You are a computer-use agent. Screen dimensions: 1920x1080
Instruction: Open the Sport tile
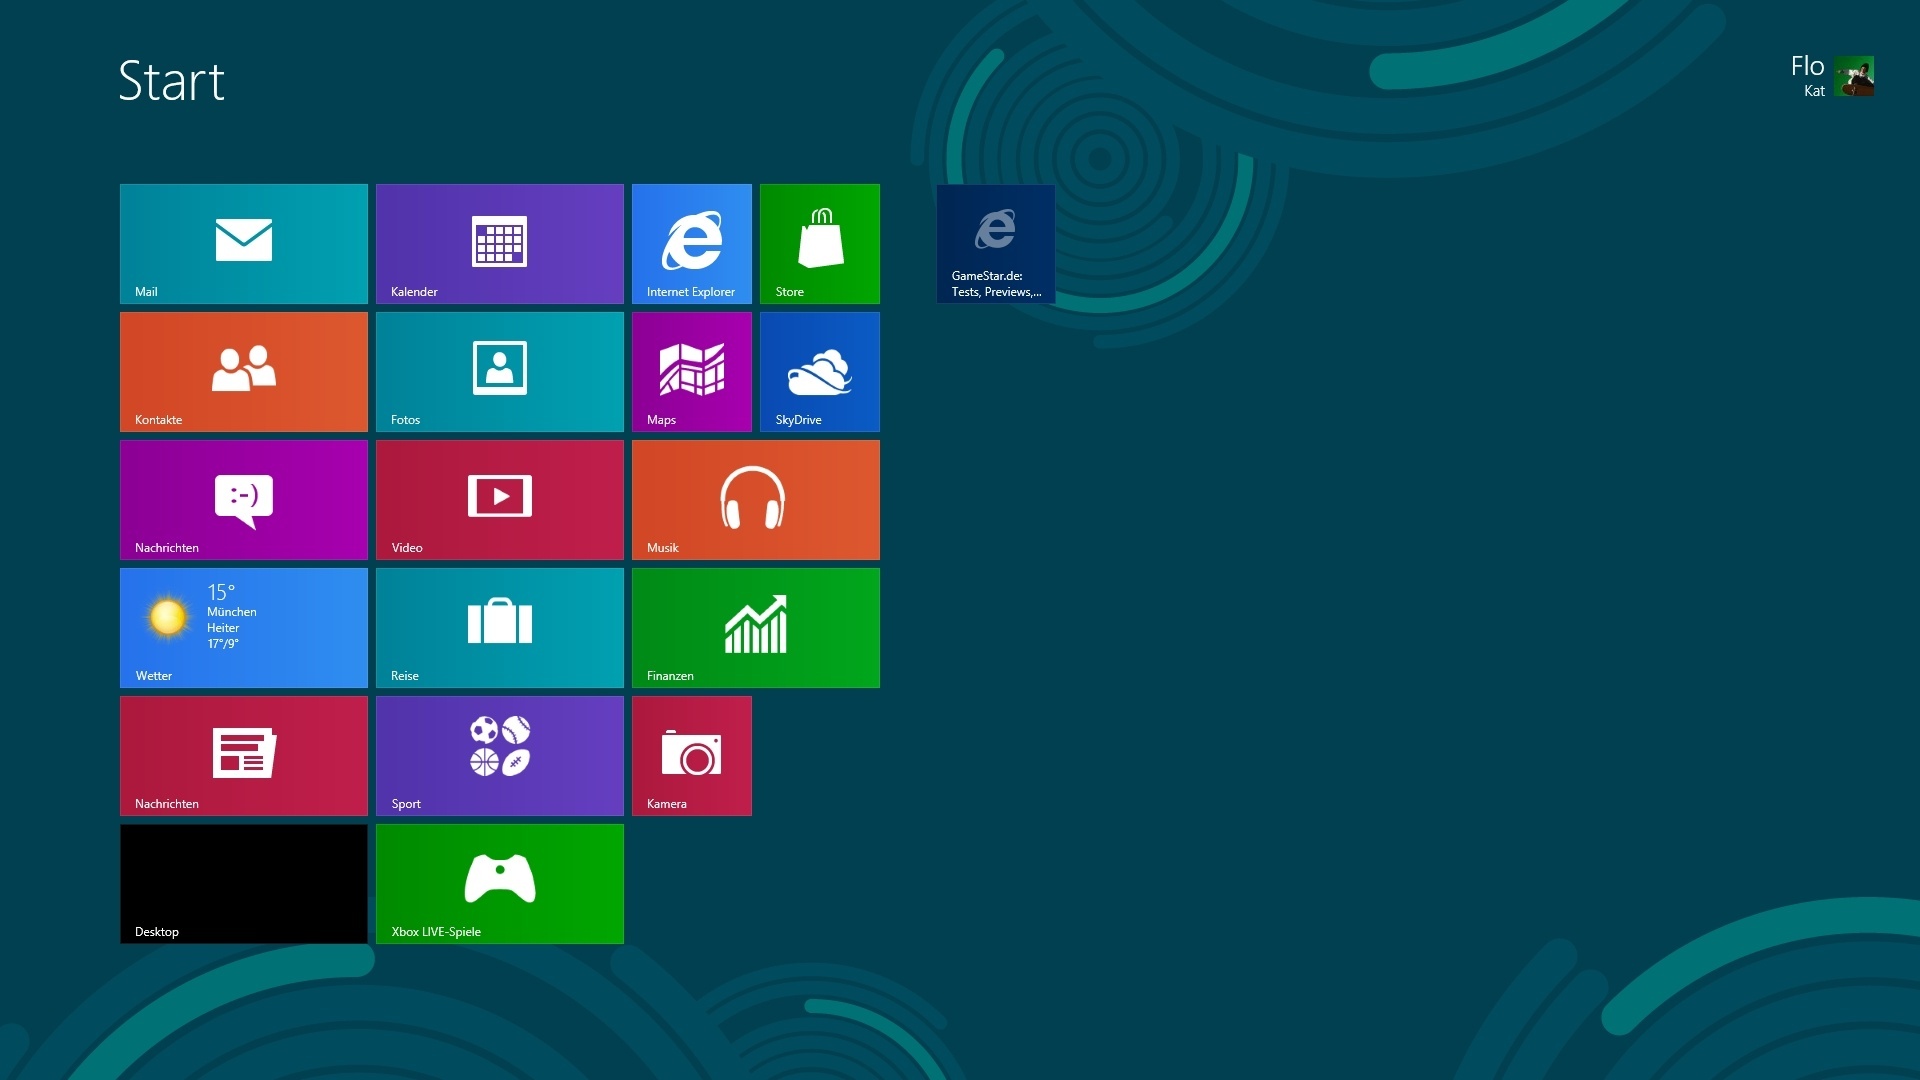(x=499, y=755)
